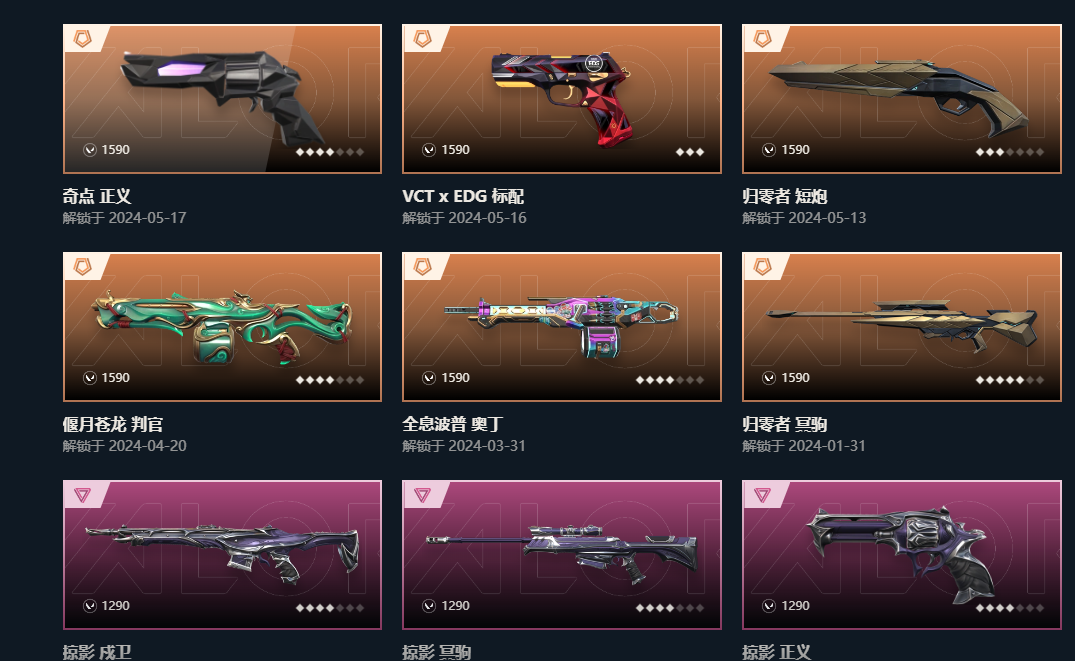Select the 偃月苍龙 判官 green dragon skin

pyautogui.click(x=222, y=327)
